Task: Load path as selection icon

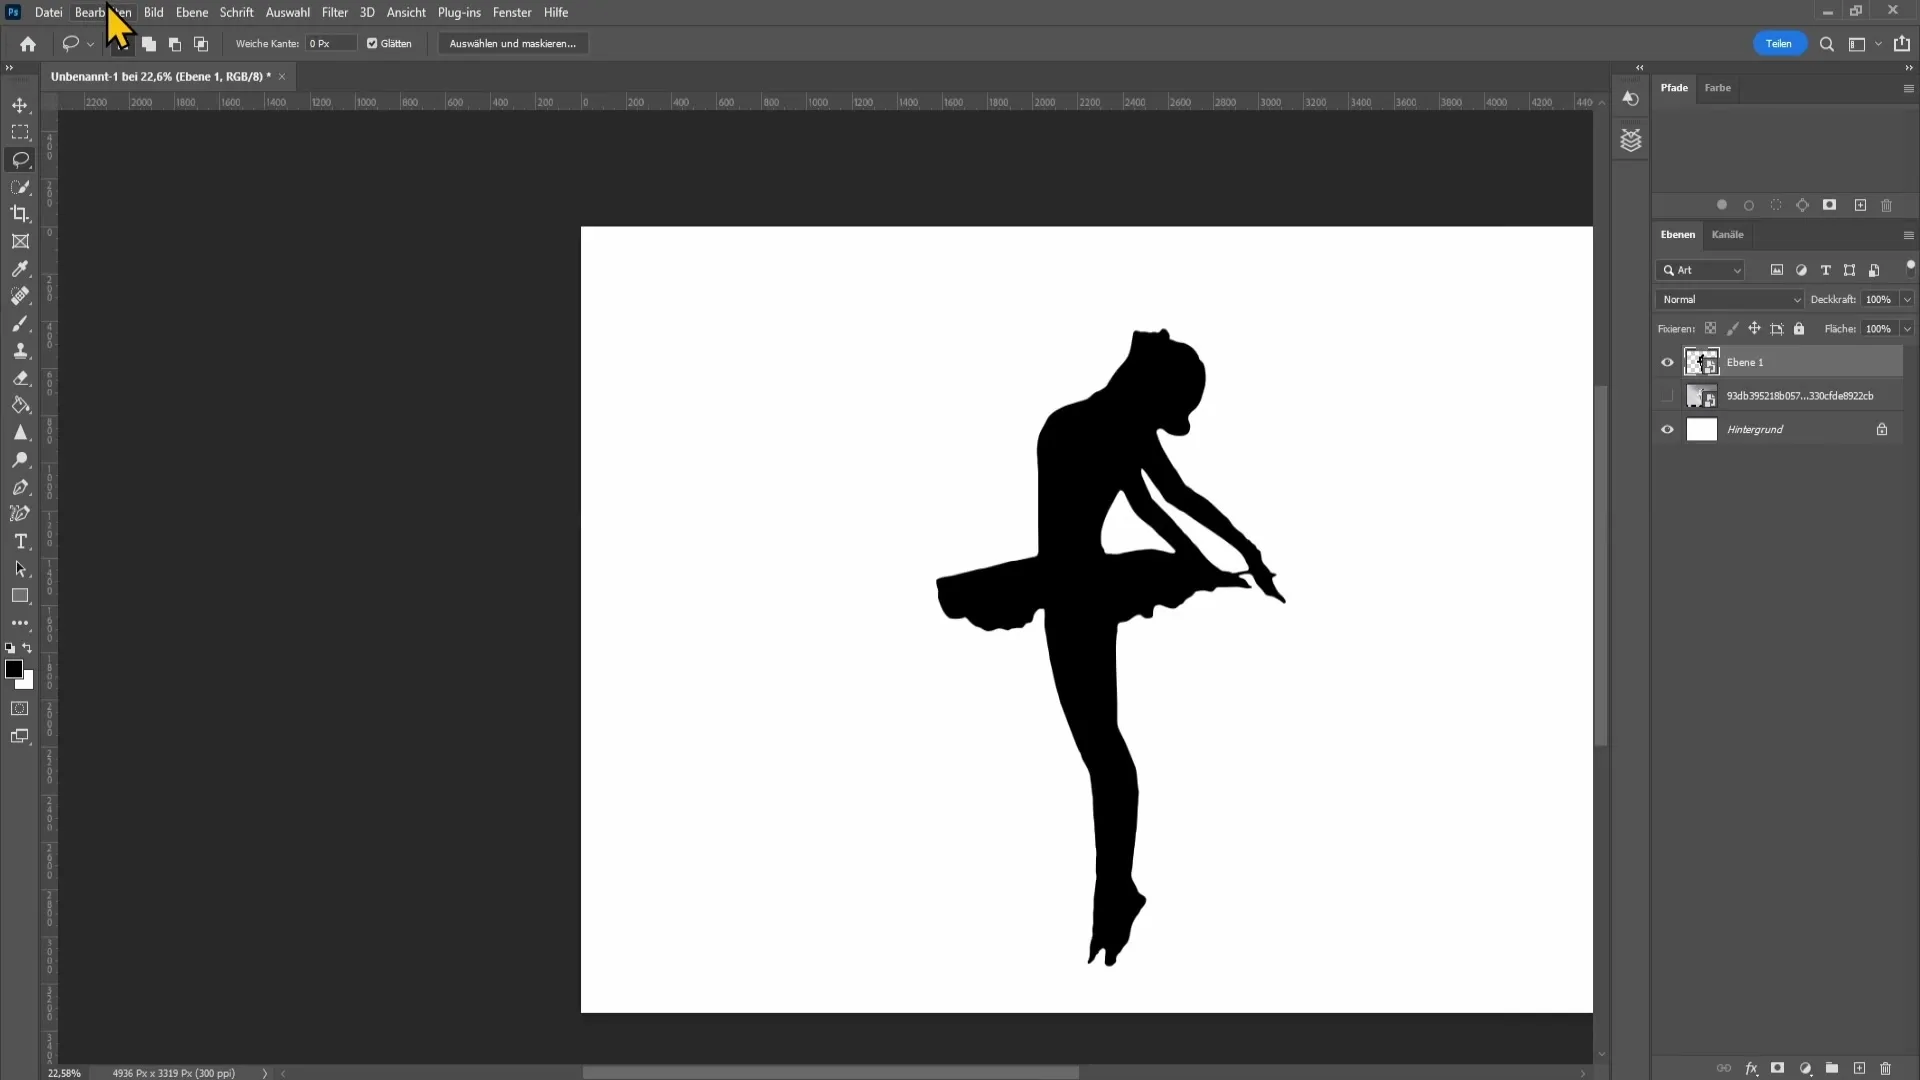Action: (1776, 205)
